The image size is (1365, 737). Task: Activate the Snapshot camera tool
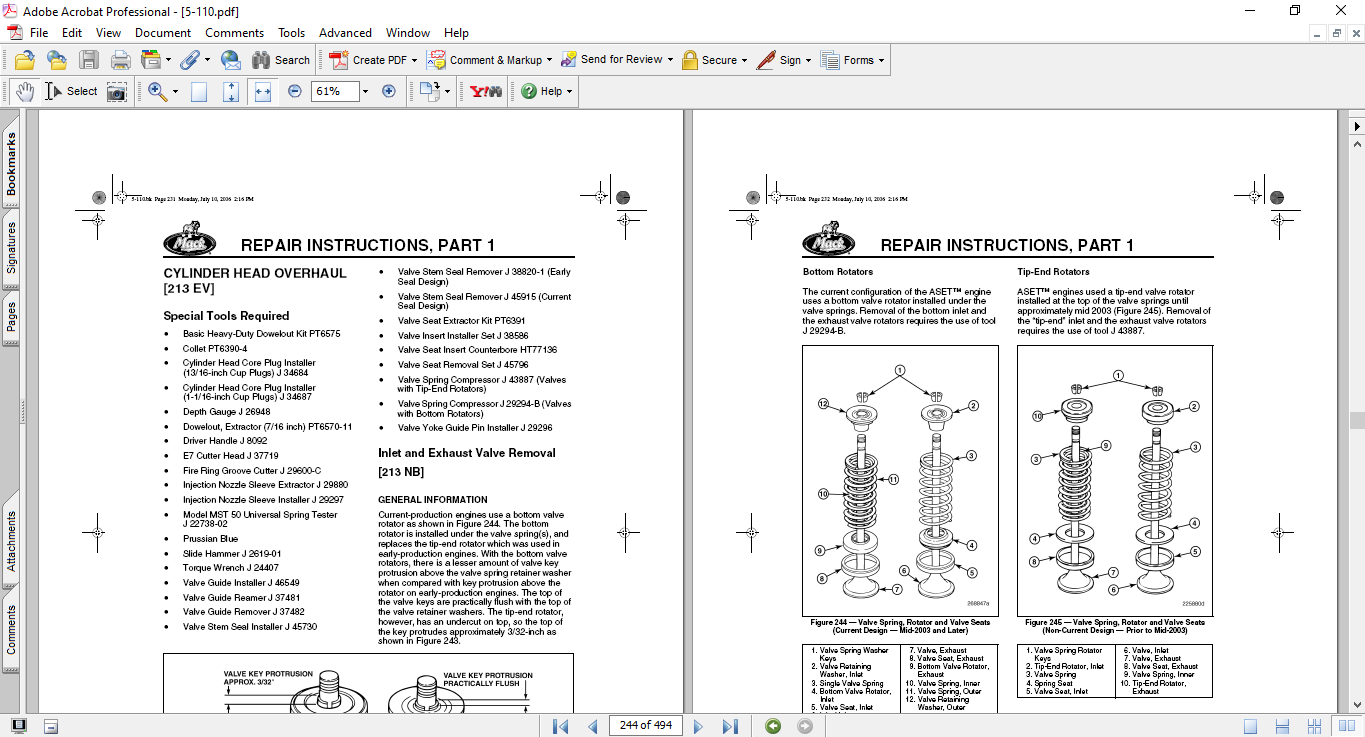[x=117, y=91]
